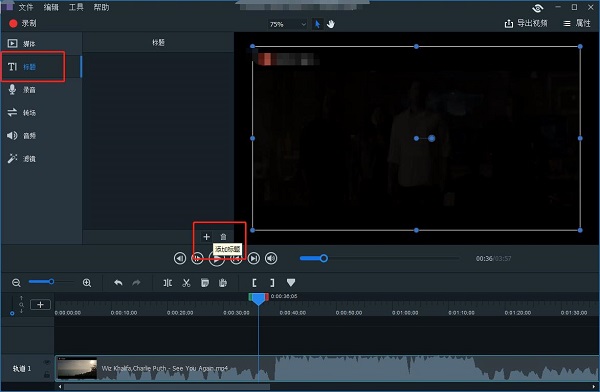Image resolution: width=600 pixels, height=392 pixels.
Task: Click track height up arrow
Action: (x=21, y=298)
